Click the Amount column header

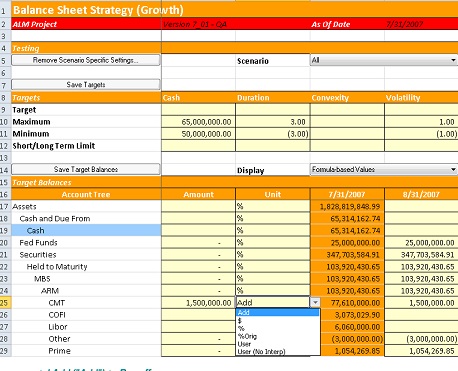point(198,194)
